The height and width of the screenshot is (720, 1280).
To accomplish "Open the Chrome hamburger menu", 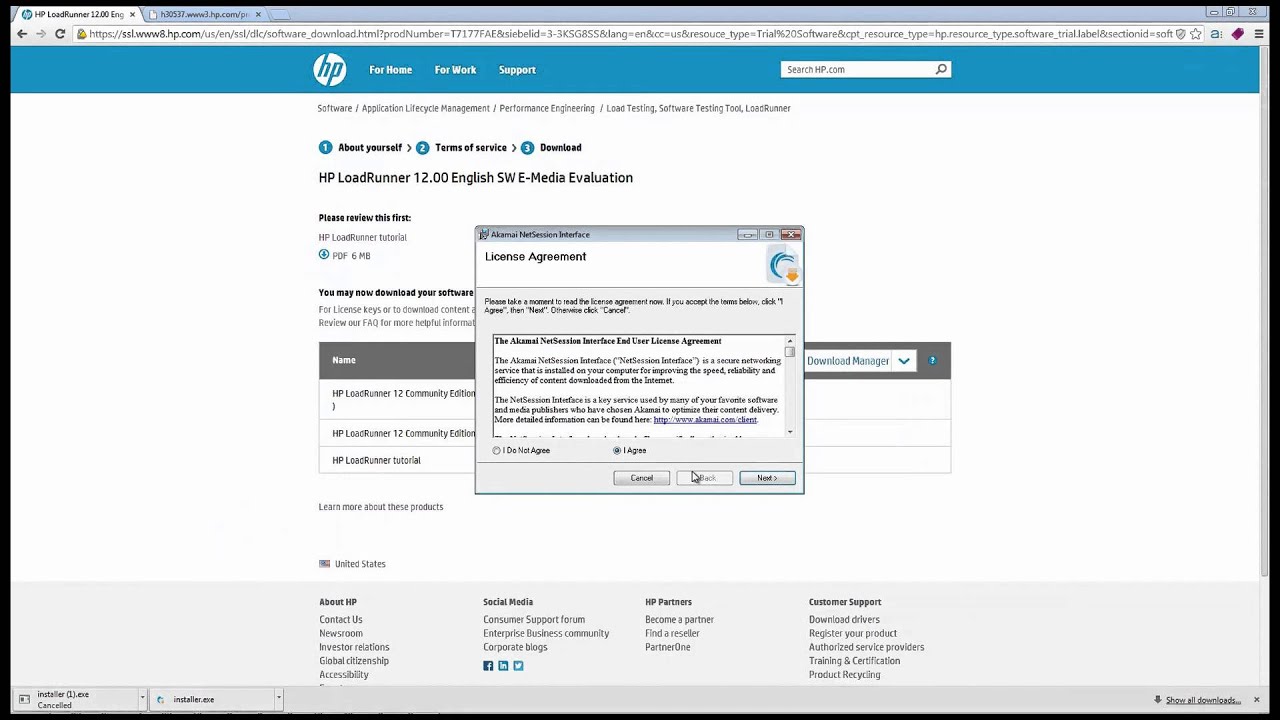I will (1258, 33).
